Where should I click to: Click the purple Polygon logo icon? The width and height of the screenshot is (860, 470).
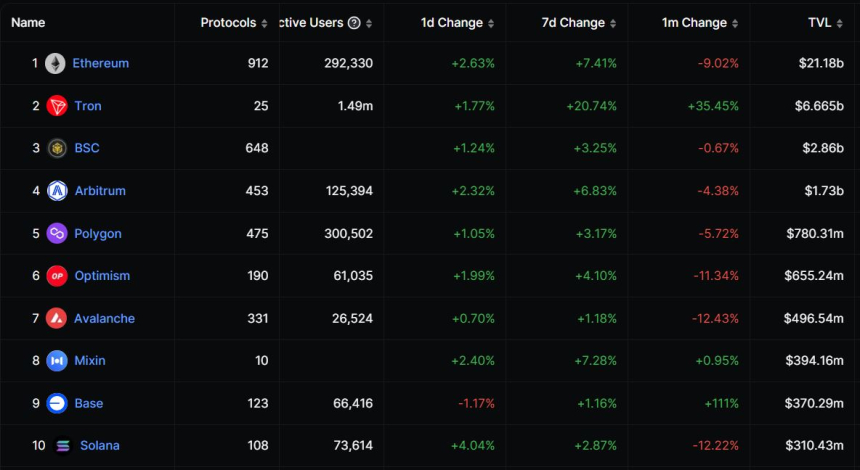(57, 233)
